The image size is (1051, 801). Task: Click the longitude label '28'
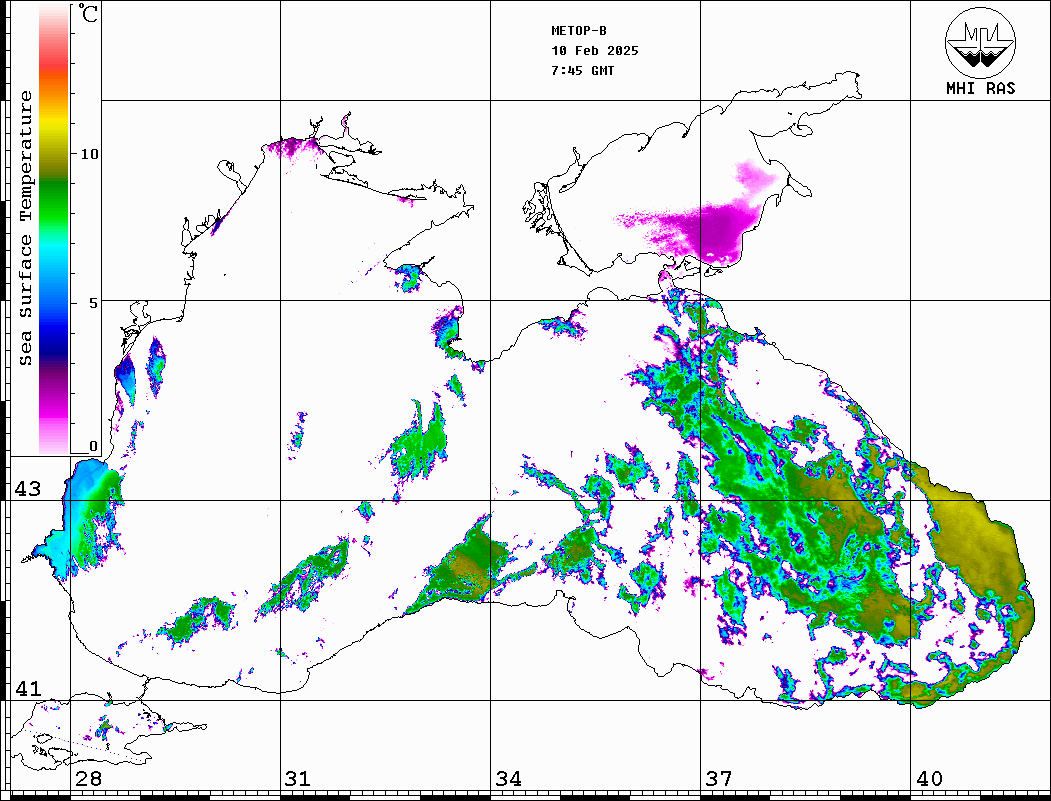[88, 779]
